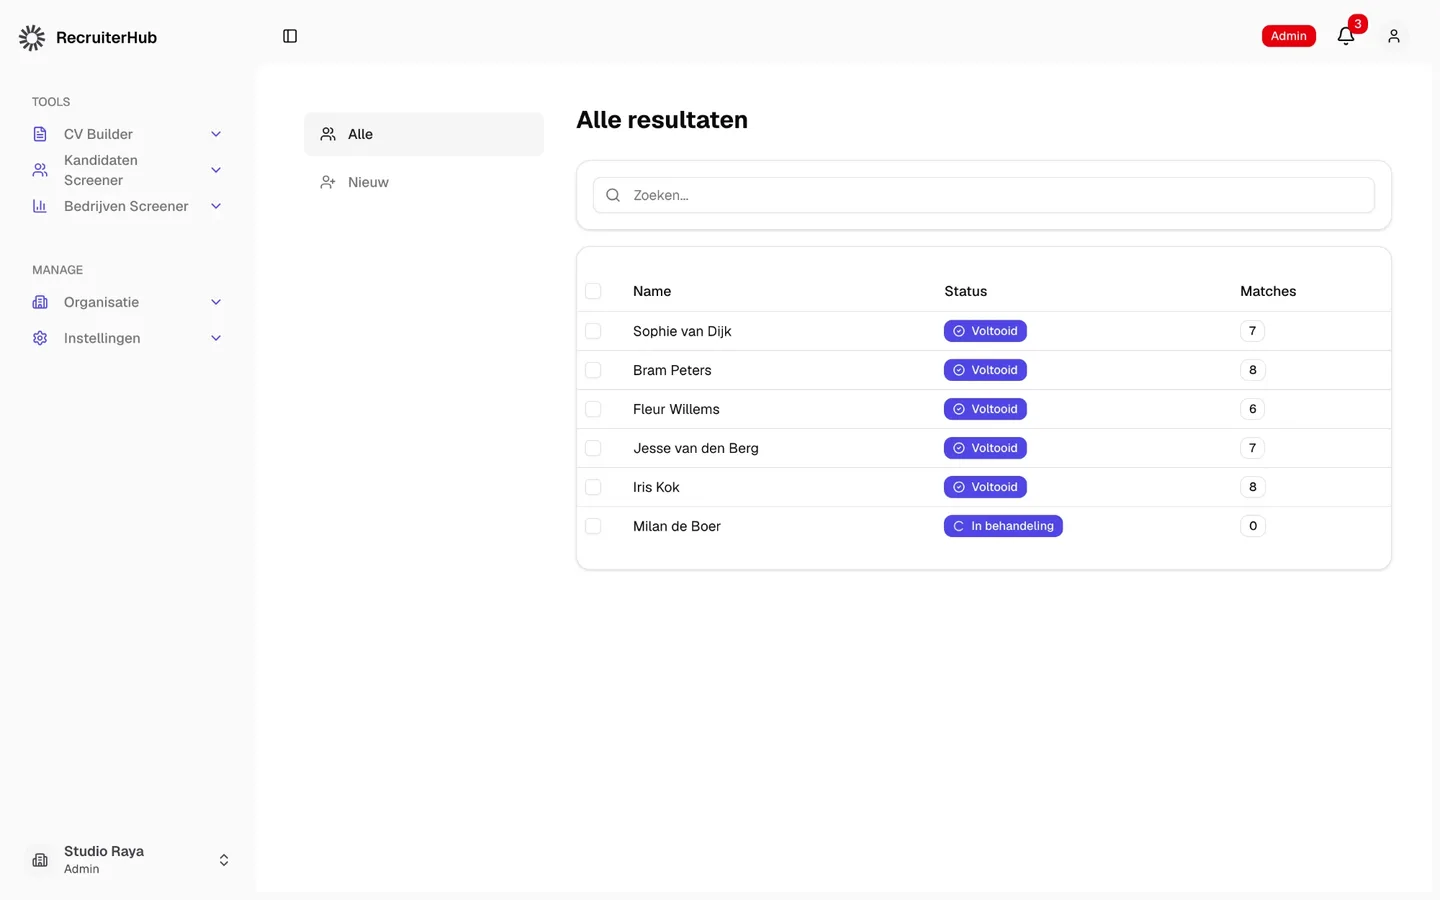Expand the Instellingen chevron

[x=216, y=338]
